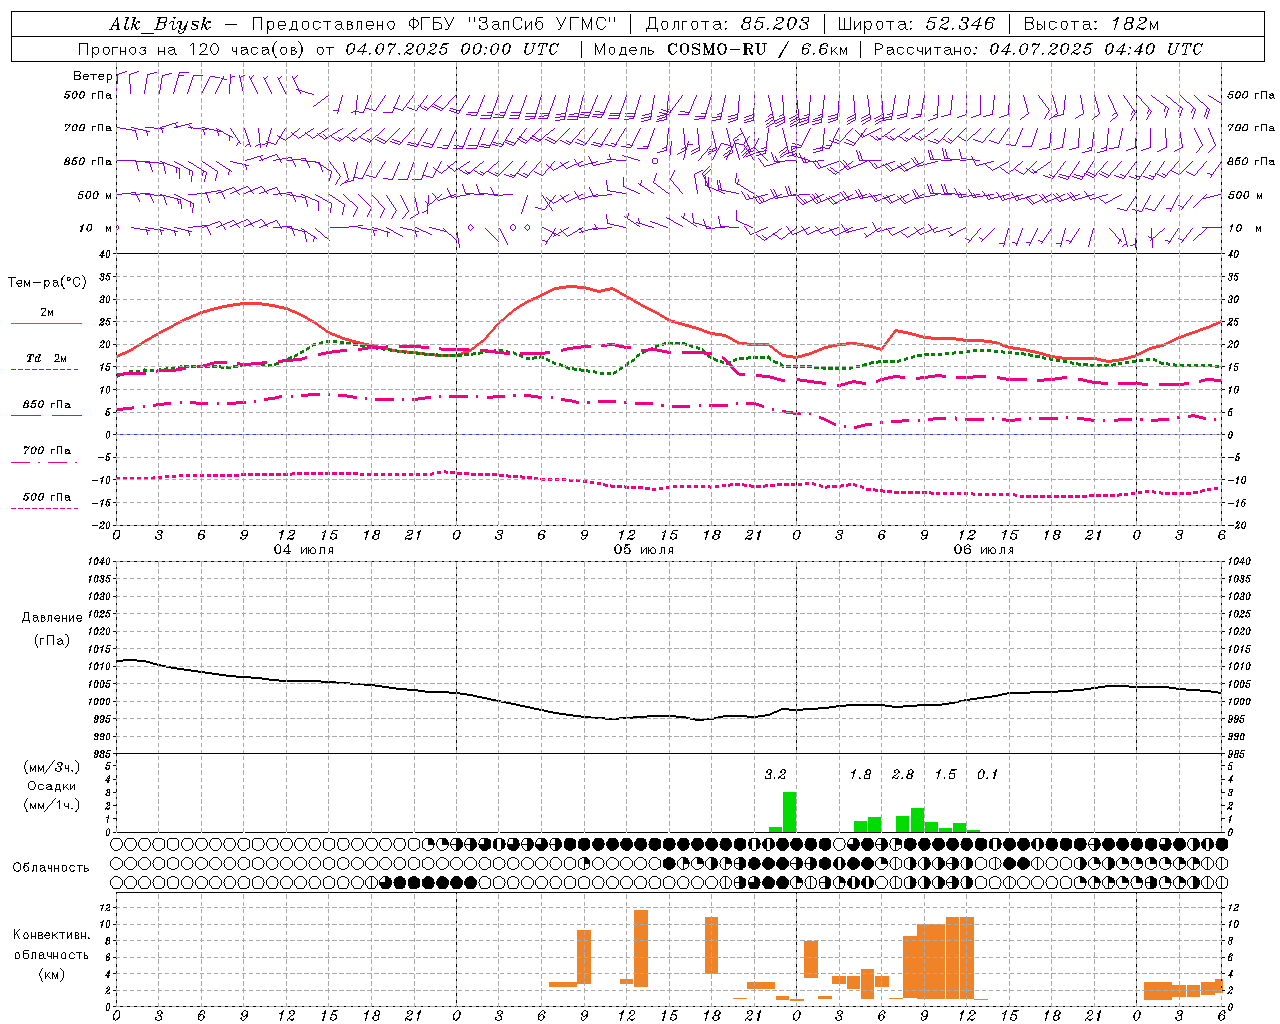Screen dimensions: 1280x1024
Task: Click the "Td 2м" dew point legend entry
Action: (x=47, y=358)
